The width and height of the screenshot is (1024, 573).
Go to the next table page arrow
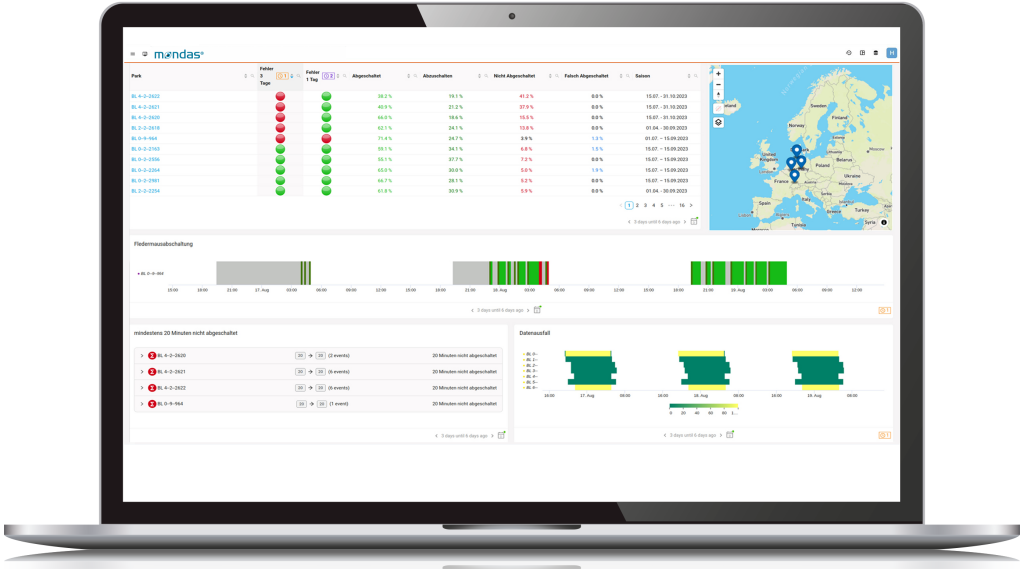click(x=691, y=205)
